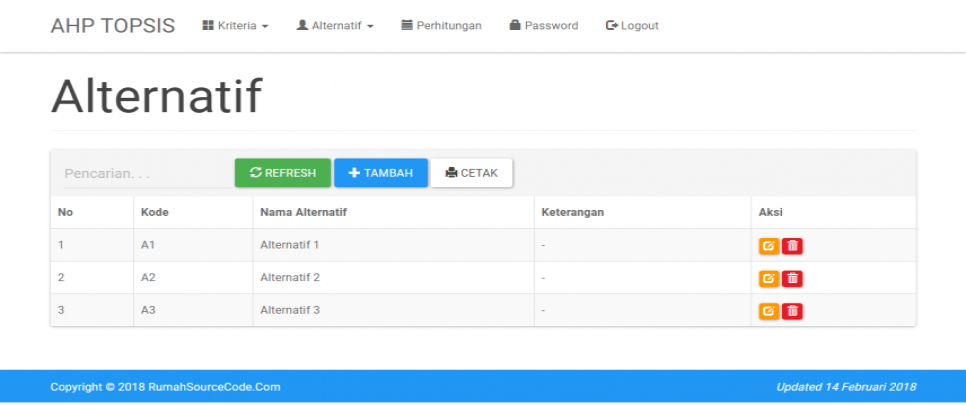
Task: Click the CETAK print button
Action: [471, 173]
